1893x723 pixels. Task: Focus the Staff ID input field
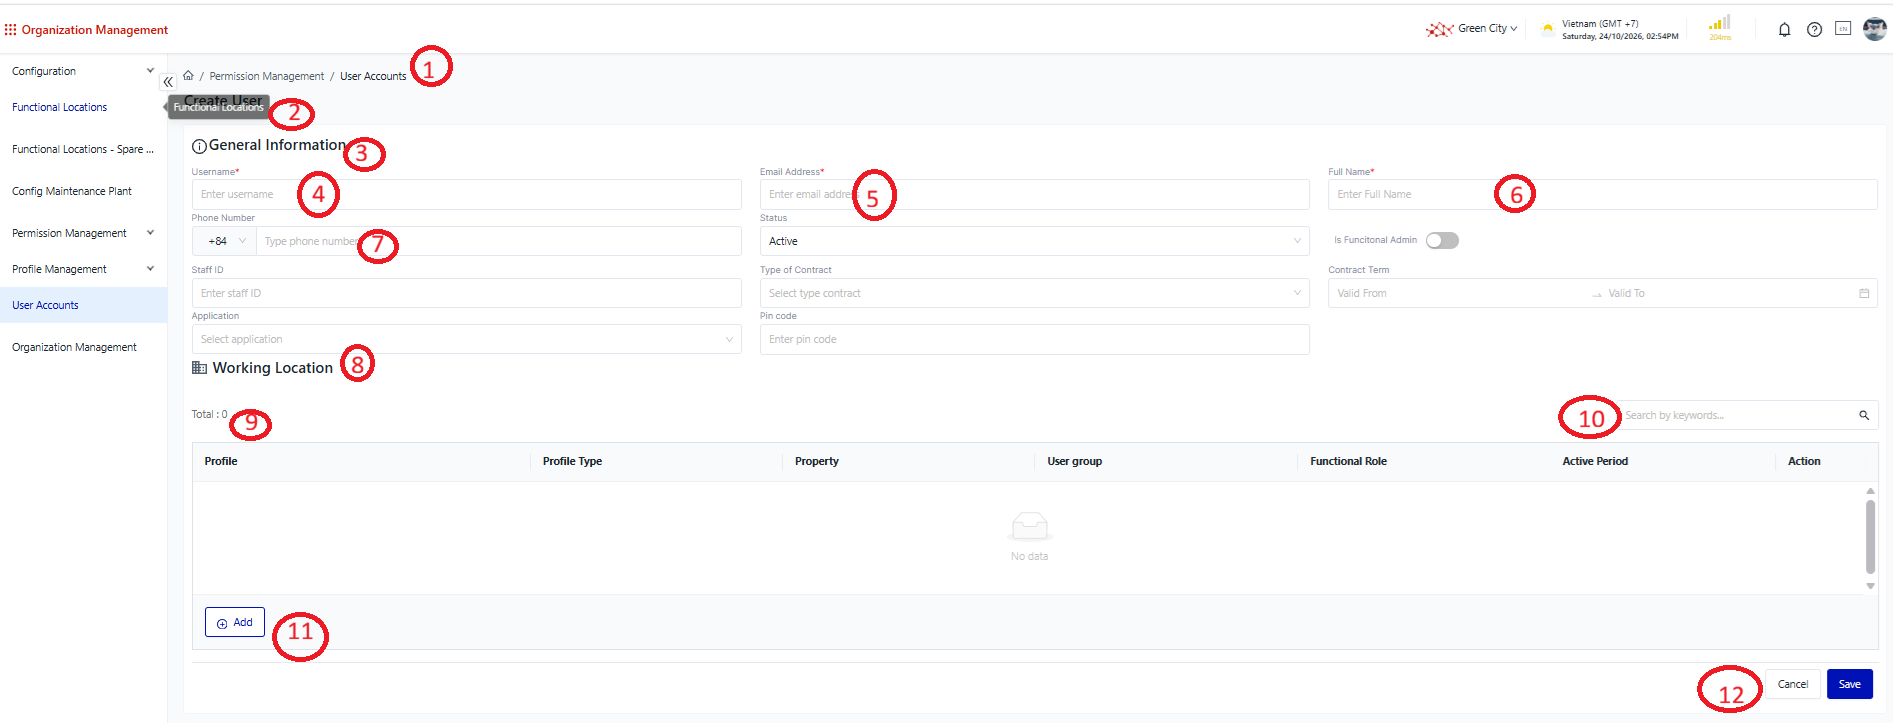point(467,293)
